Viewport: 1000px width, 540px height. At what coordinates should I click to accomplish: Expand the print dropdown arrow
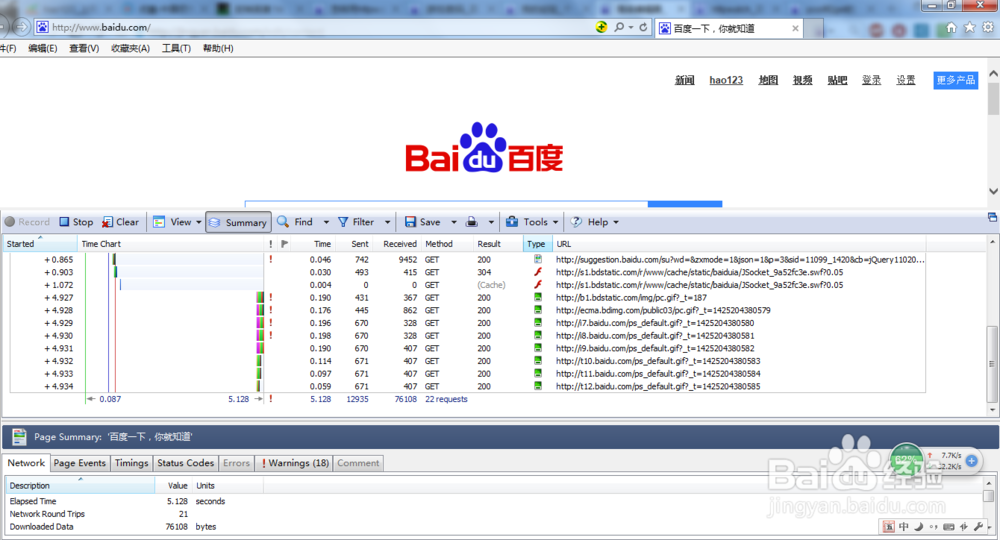pos(491,223)
